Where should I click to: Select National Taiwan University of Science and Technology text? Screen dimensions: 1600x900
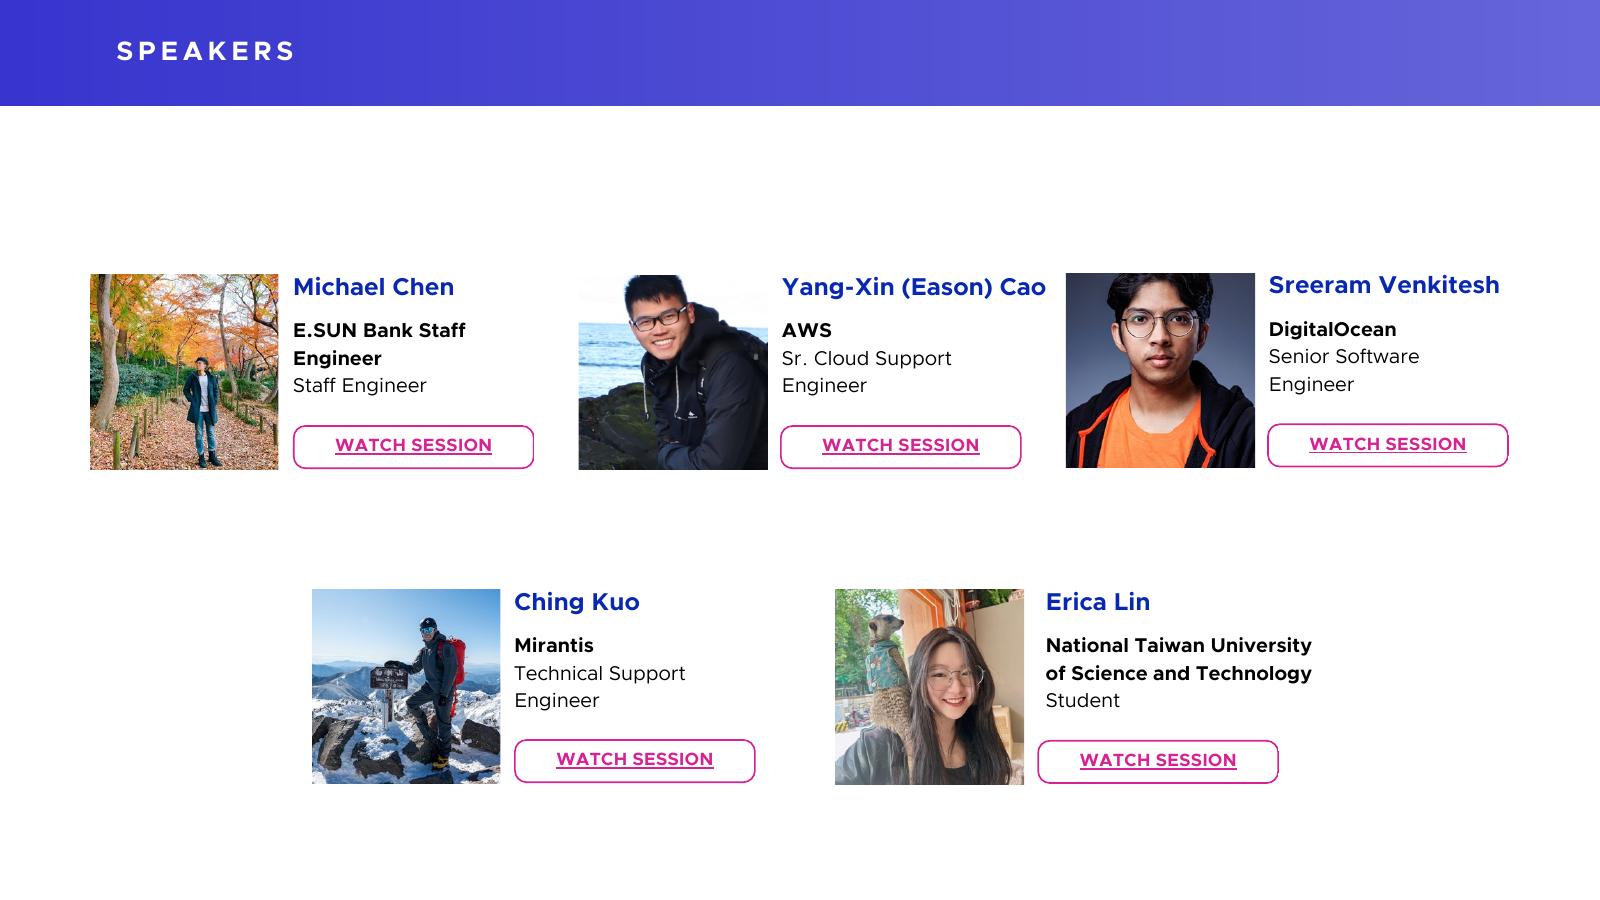1178,659
